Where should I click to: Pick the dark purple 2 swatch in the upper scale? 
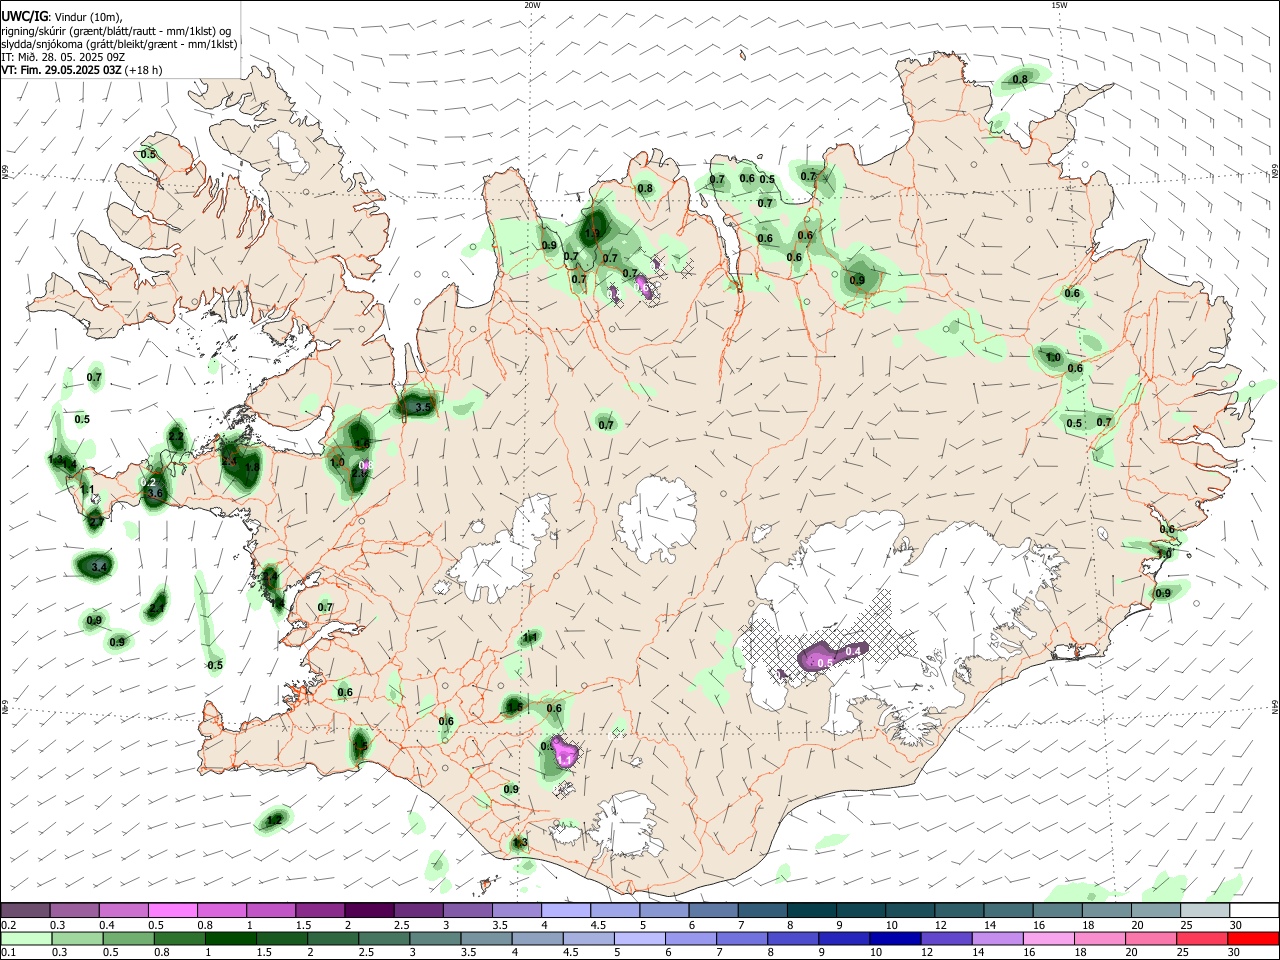coord(369,910)
